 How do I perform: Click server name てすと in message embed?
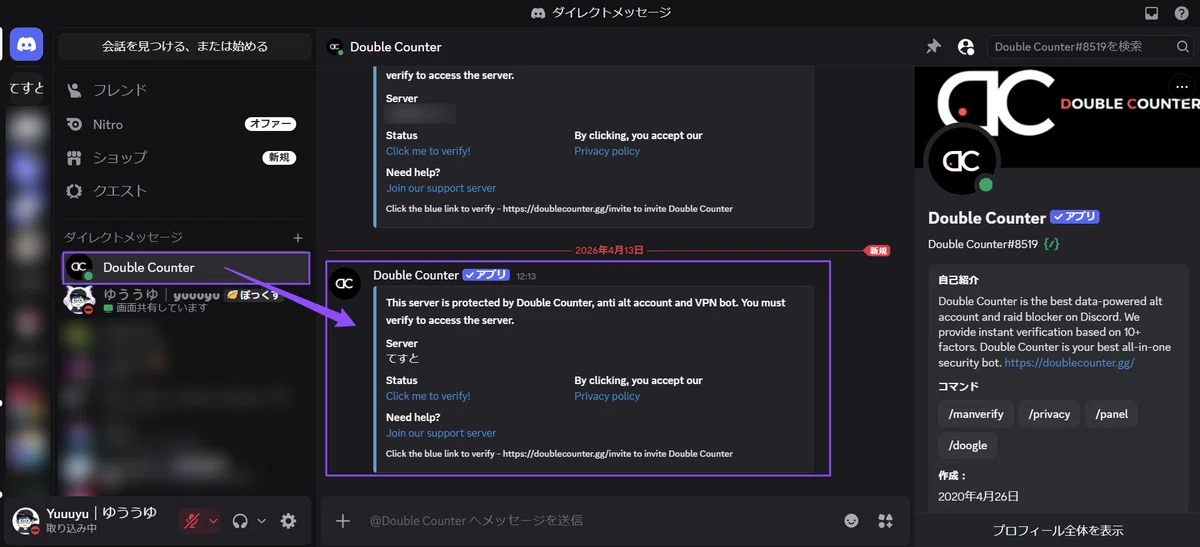pos(402,358)
